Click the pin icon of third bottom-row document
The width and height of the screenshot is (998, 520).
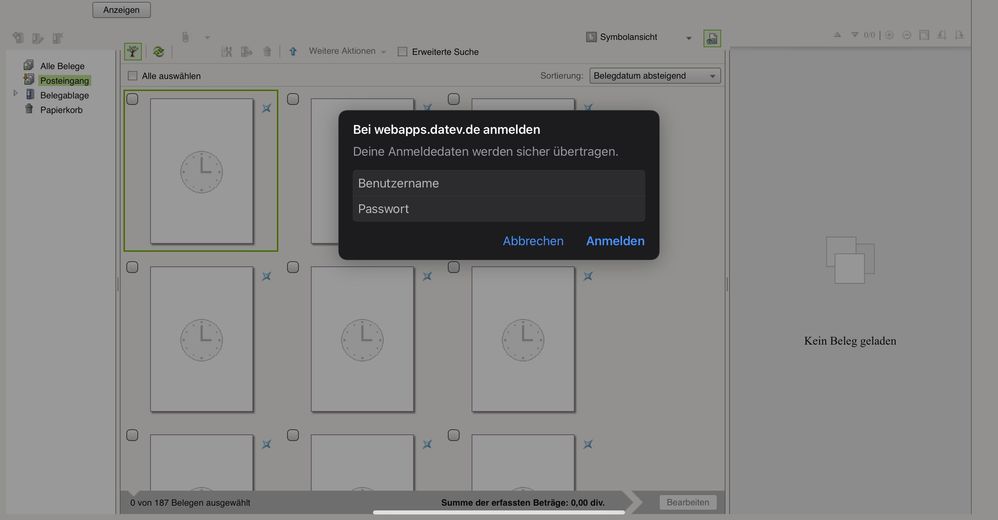click(x=588, y=444)
